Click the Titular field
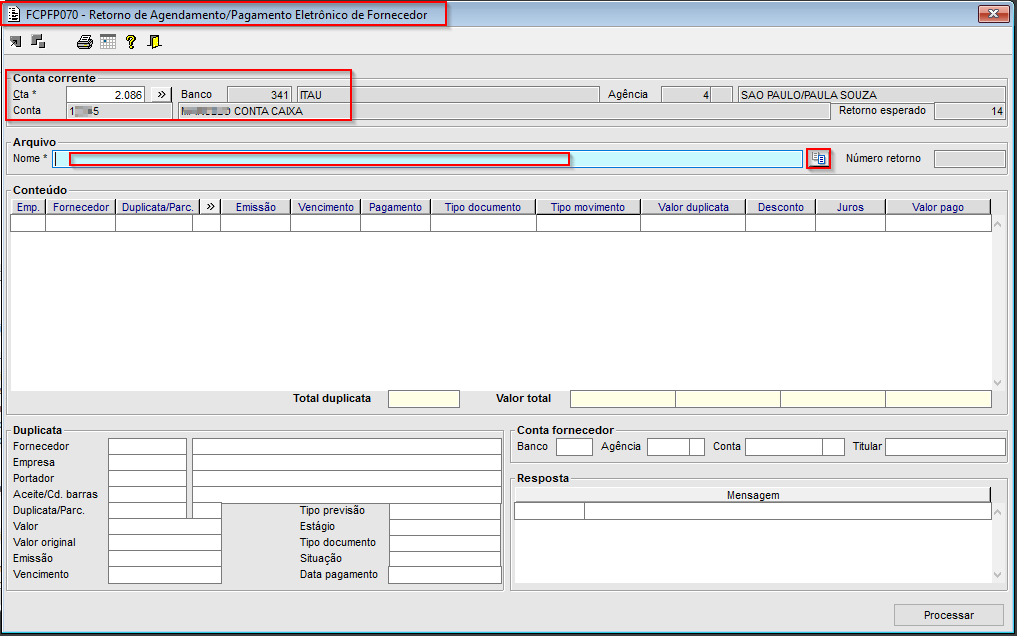This screenshot has height=636, width=1017. (945, 447)
